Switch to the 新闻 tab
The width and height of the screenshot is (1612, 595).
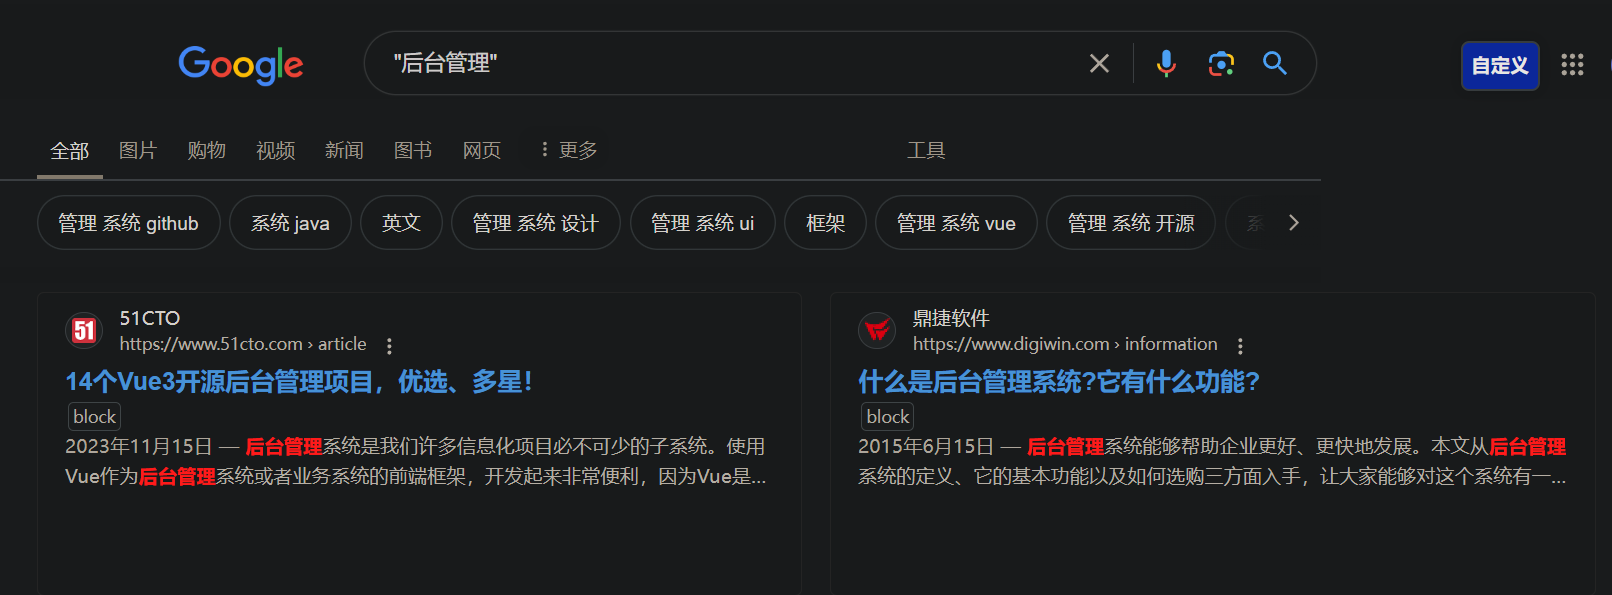pos(344,150)
